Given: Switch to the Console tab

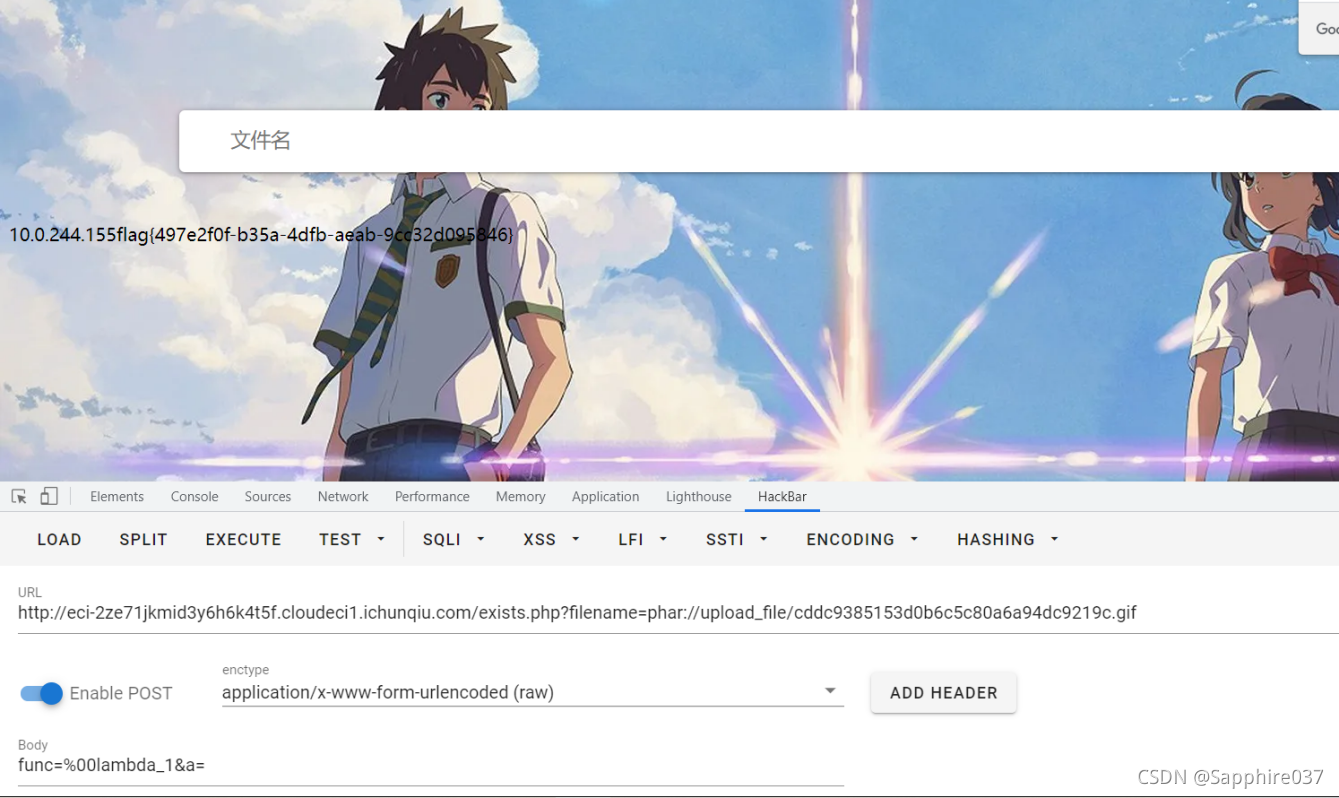Looking at the screenshot, I should click(194, 497).
